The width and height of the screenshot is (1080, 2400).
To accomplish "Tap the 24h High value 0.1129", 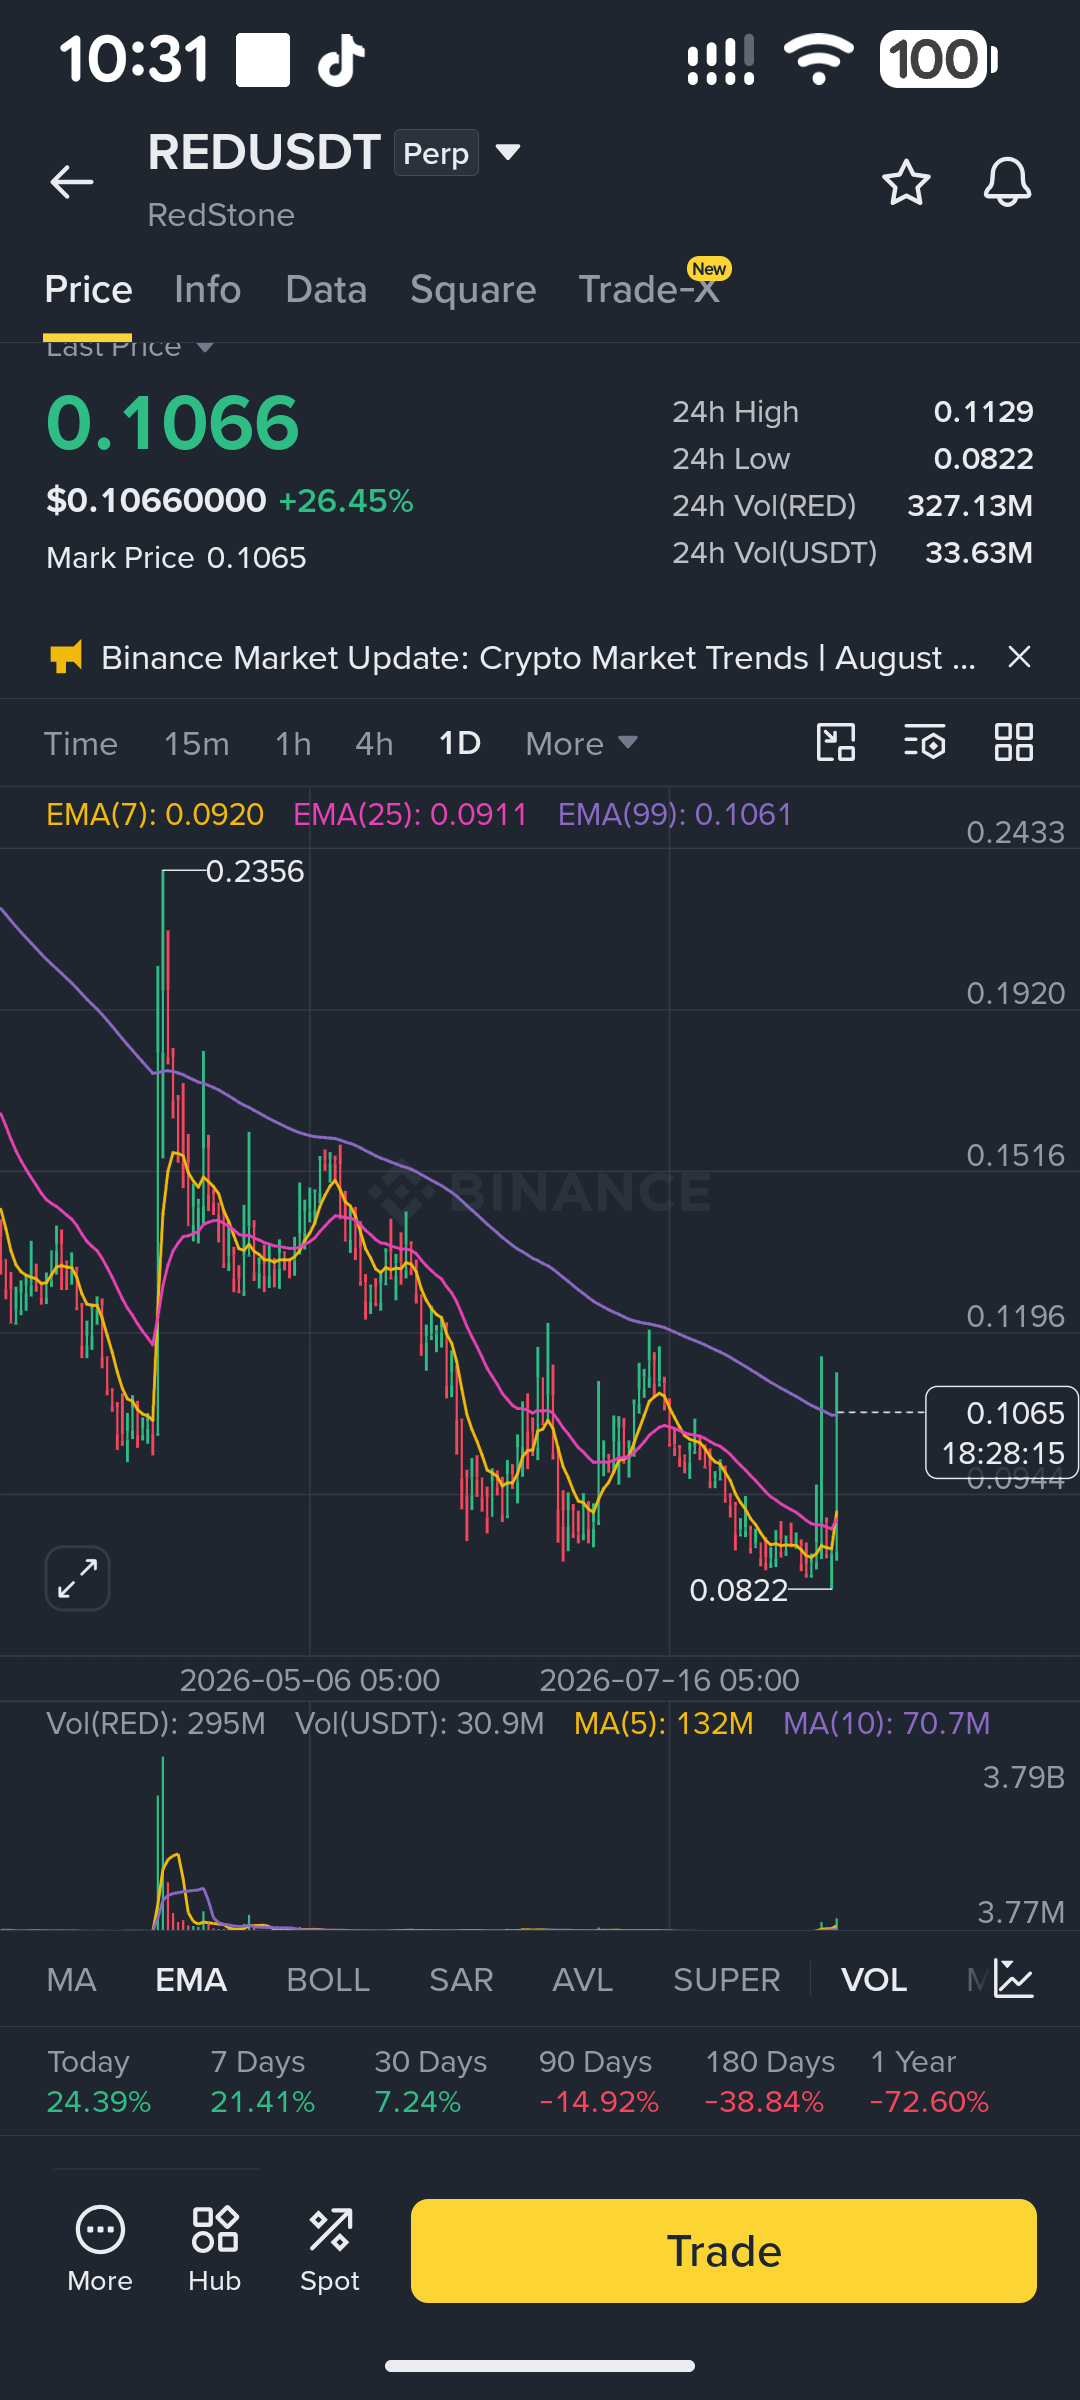I will coord(983,412).
